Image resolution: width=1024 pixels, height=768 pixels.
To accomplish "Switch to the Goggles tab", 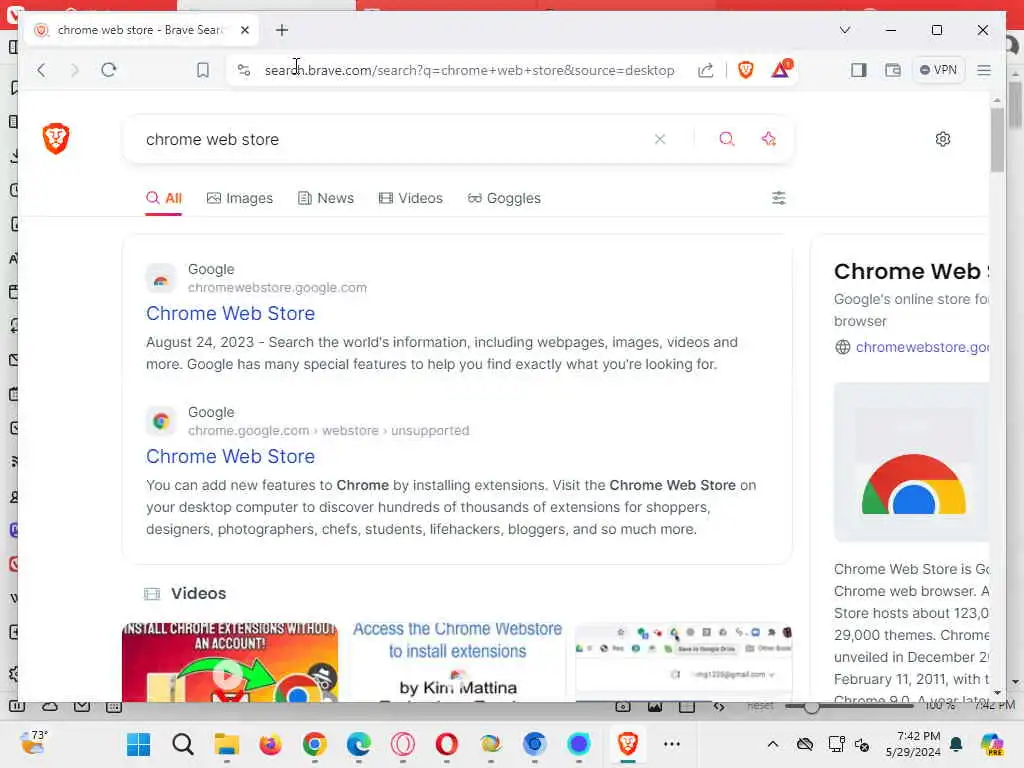I will click(x=504, y=198).
